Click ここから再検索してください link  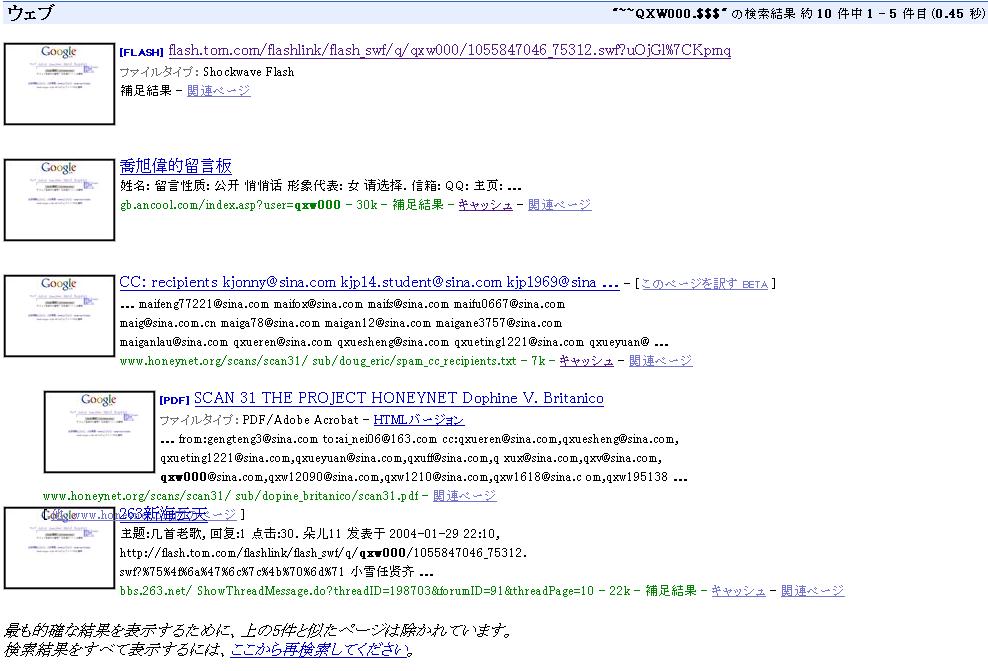[320, 650]
